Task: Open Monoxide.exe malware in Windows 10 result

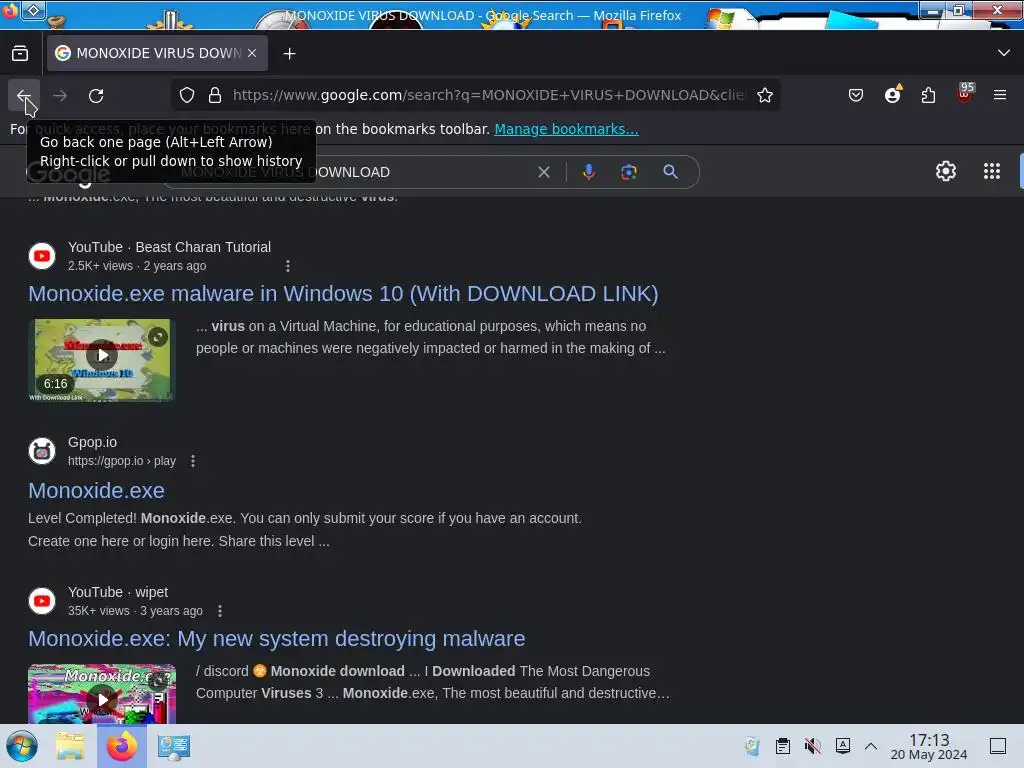Action: click(x=343, y=294)
